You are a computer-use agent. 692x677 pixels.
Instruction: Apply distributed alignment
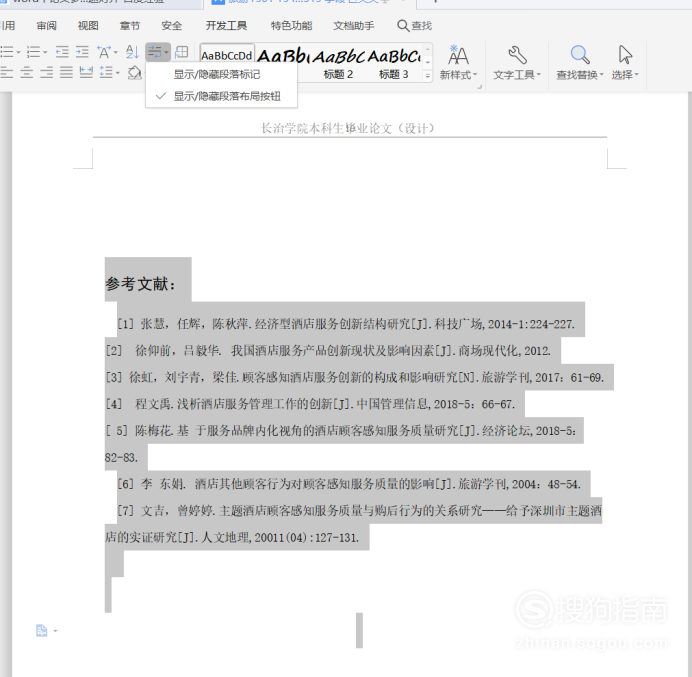coord(86,72)
